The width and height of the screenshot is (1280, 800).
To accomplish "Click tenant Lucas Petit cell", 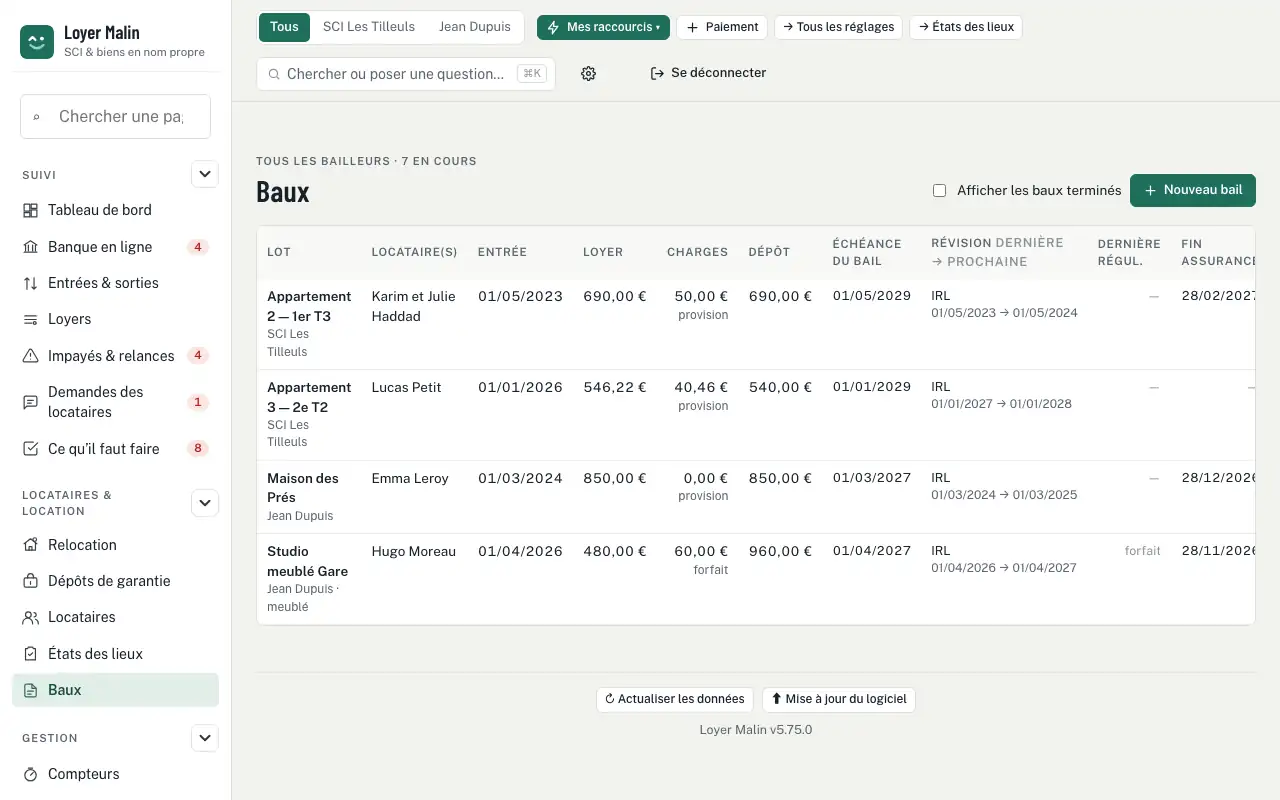I will 406,387.
